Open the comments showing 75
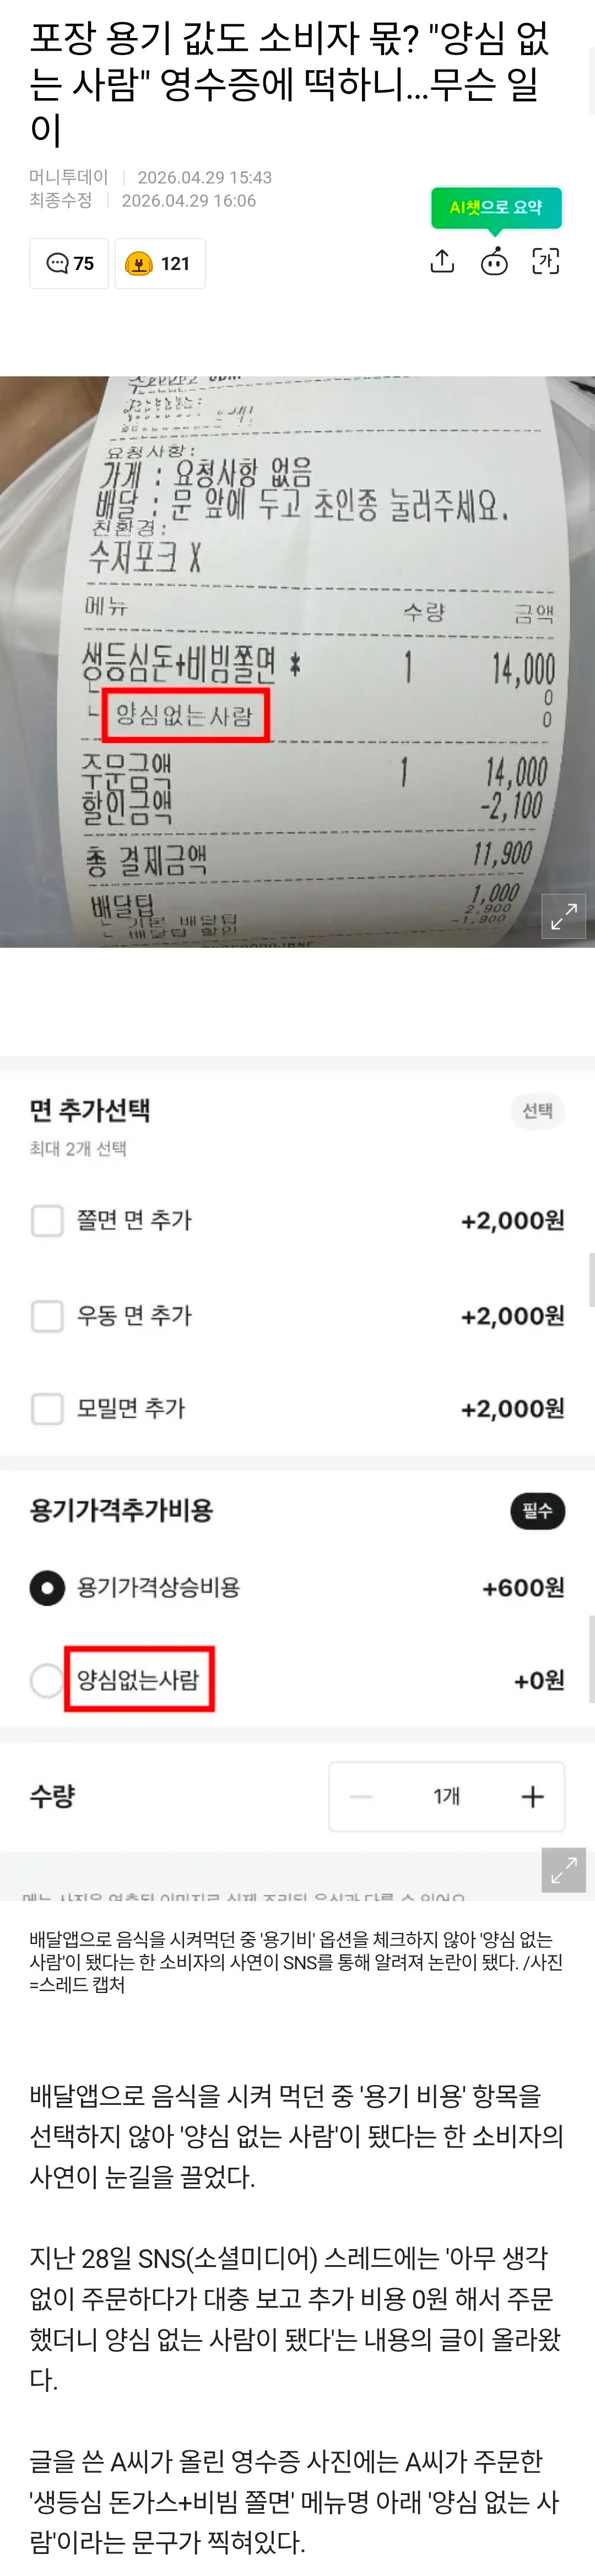 point(69,264)
